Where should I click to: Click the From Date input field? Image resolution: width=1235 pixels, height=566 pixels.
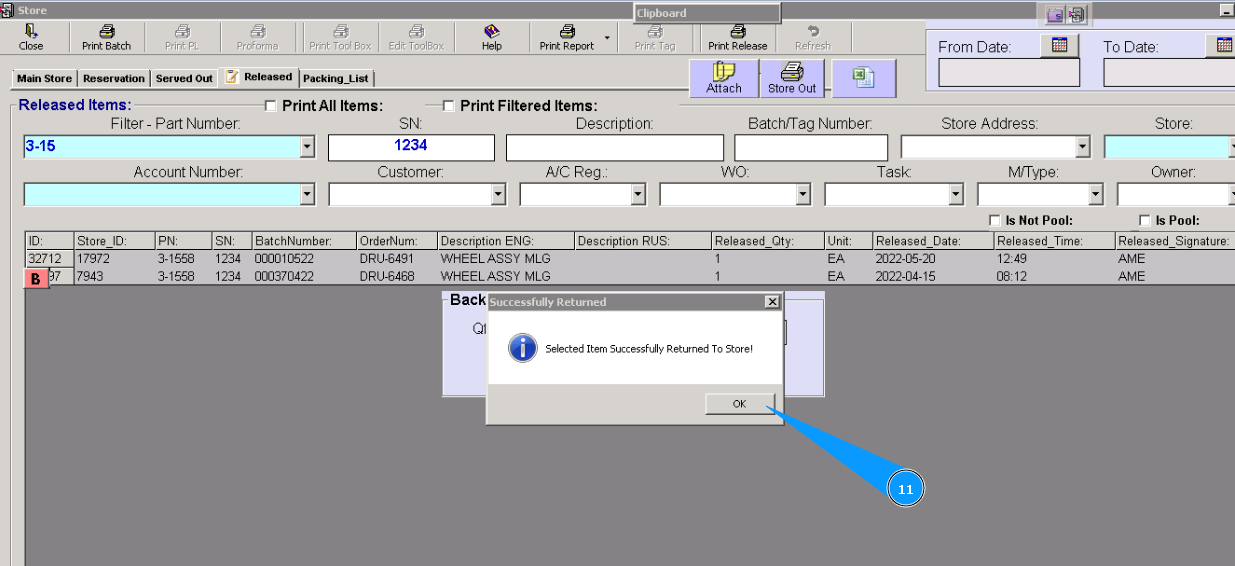(1009, 73)
